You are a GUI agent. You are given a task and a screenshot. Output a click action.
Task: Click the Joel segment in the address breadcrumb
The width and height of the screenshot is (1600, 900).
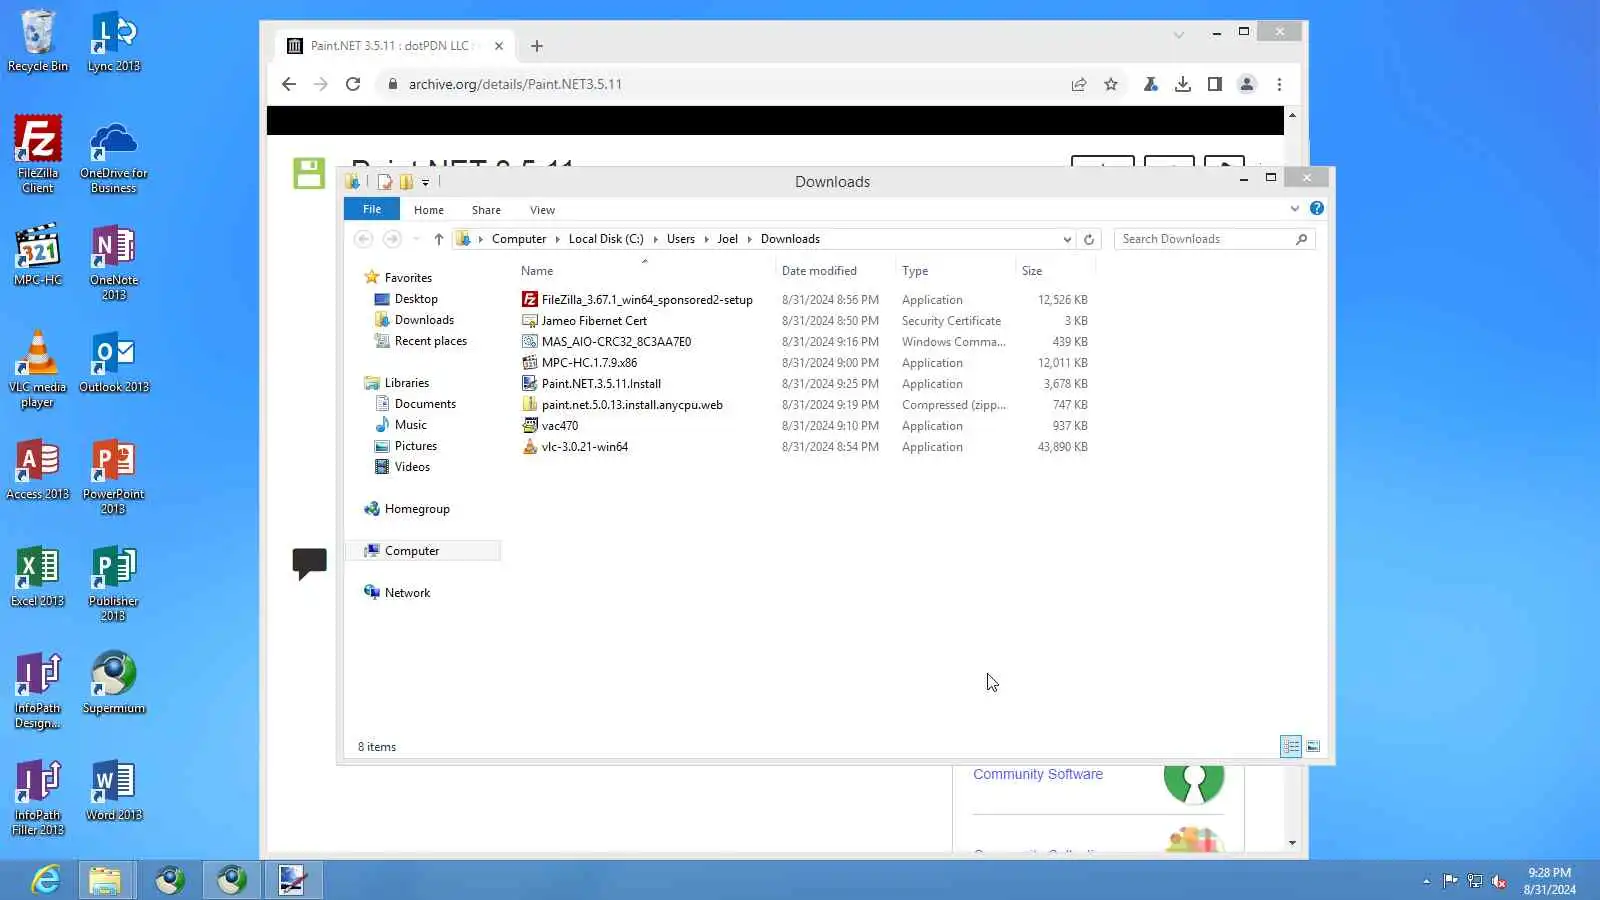point(727,239)
